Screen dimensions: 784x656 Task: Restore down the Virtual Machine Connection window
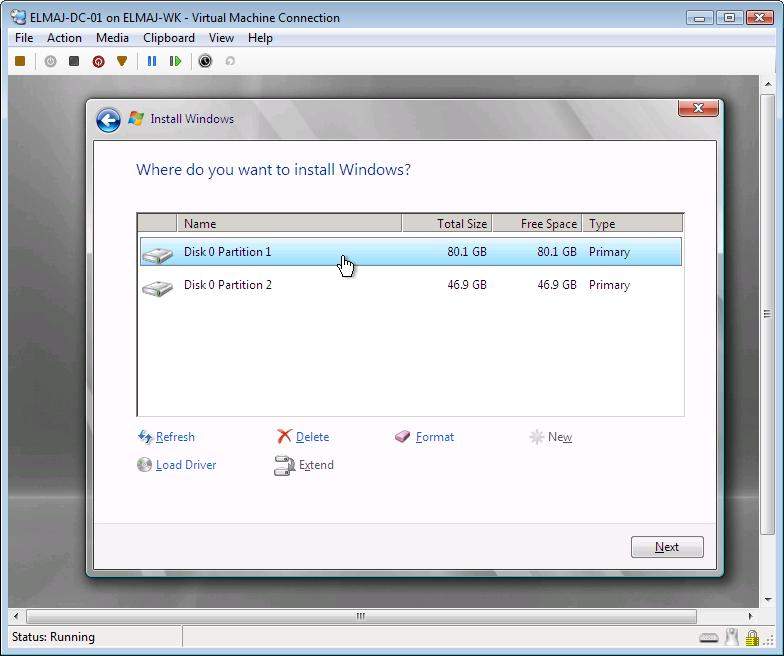coord(729,18)
